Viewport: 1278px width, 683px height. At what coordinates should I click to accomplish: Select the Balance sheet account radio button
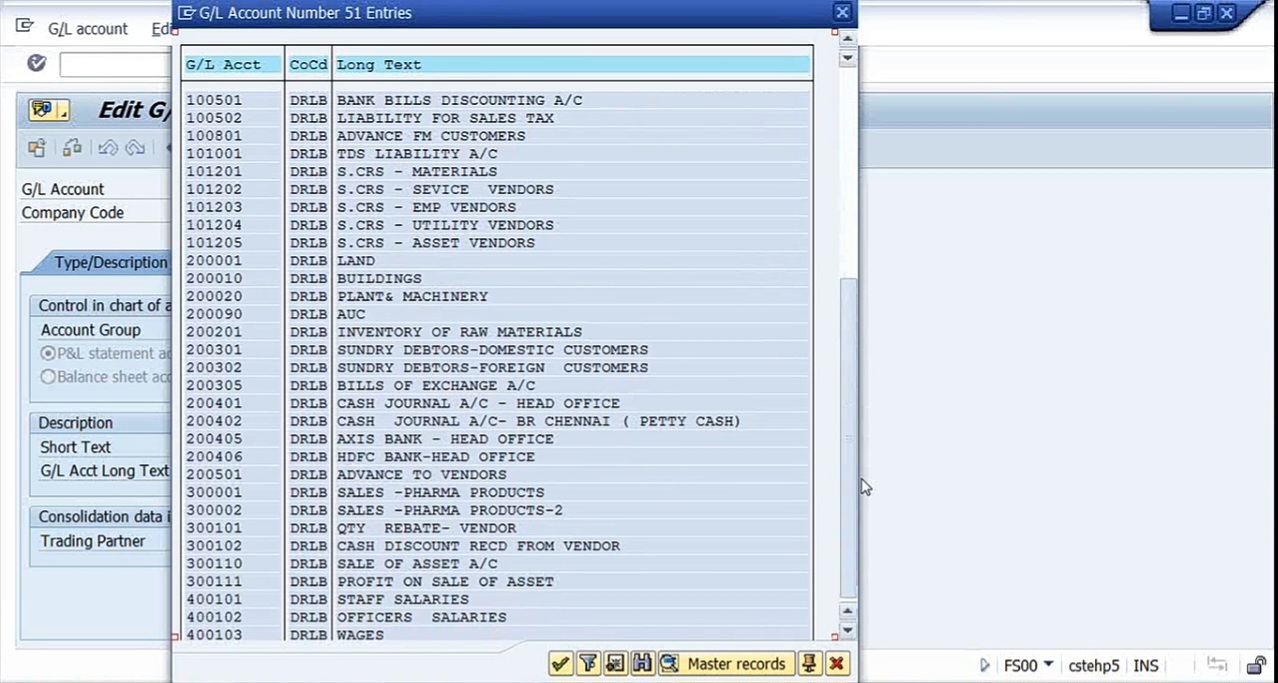coord(48,377)
